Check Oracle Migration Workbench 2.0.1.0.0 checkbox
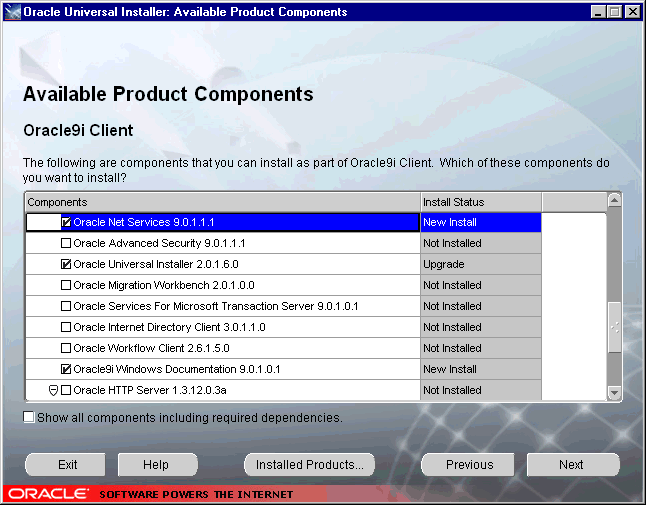Image resolution: width=646 pixels, height=505 pixels. click(66, 285)
